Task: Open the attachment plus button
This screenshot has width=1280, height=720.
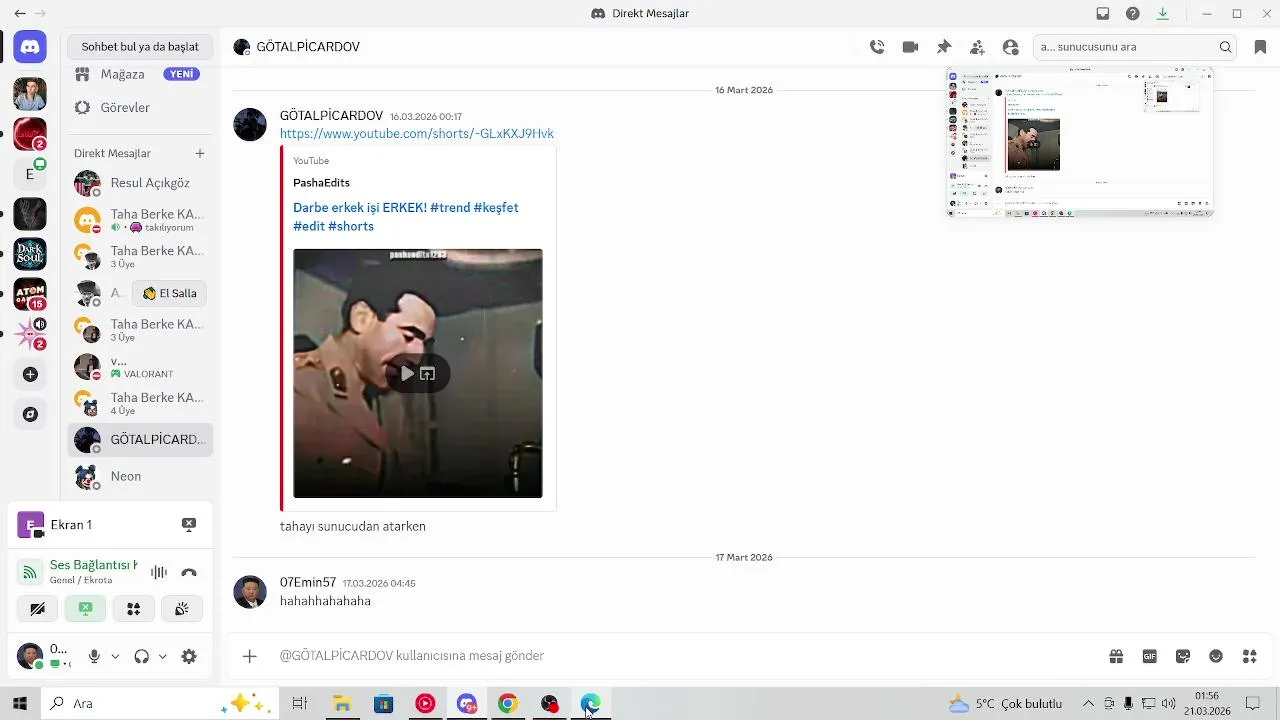Action: tap(250, 656)
